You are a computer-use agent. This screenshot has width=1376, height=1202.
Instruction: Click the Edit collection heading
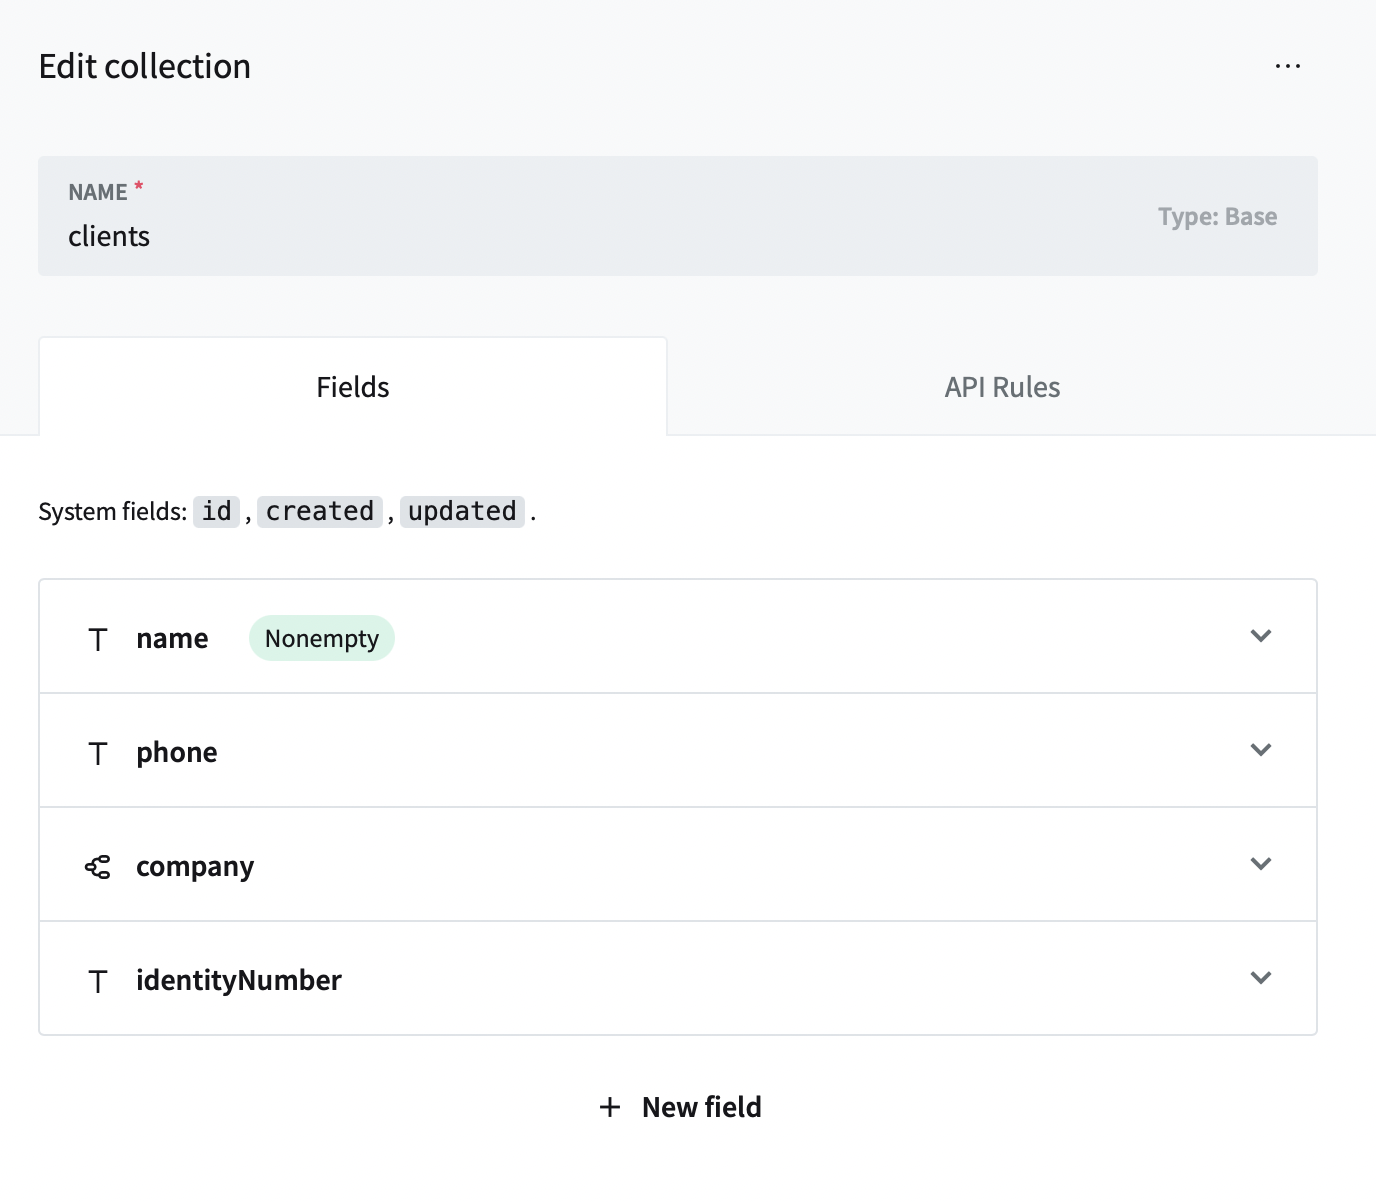click(x=145, y=65)
